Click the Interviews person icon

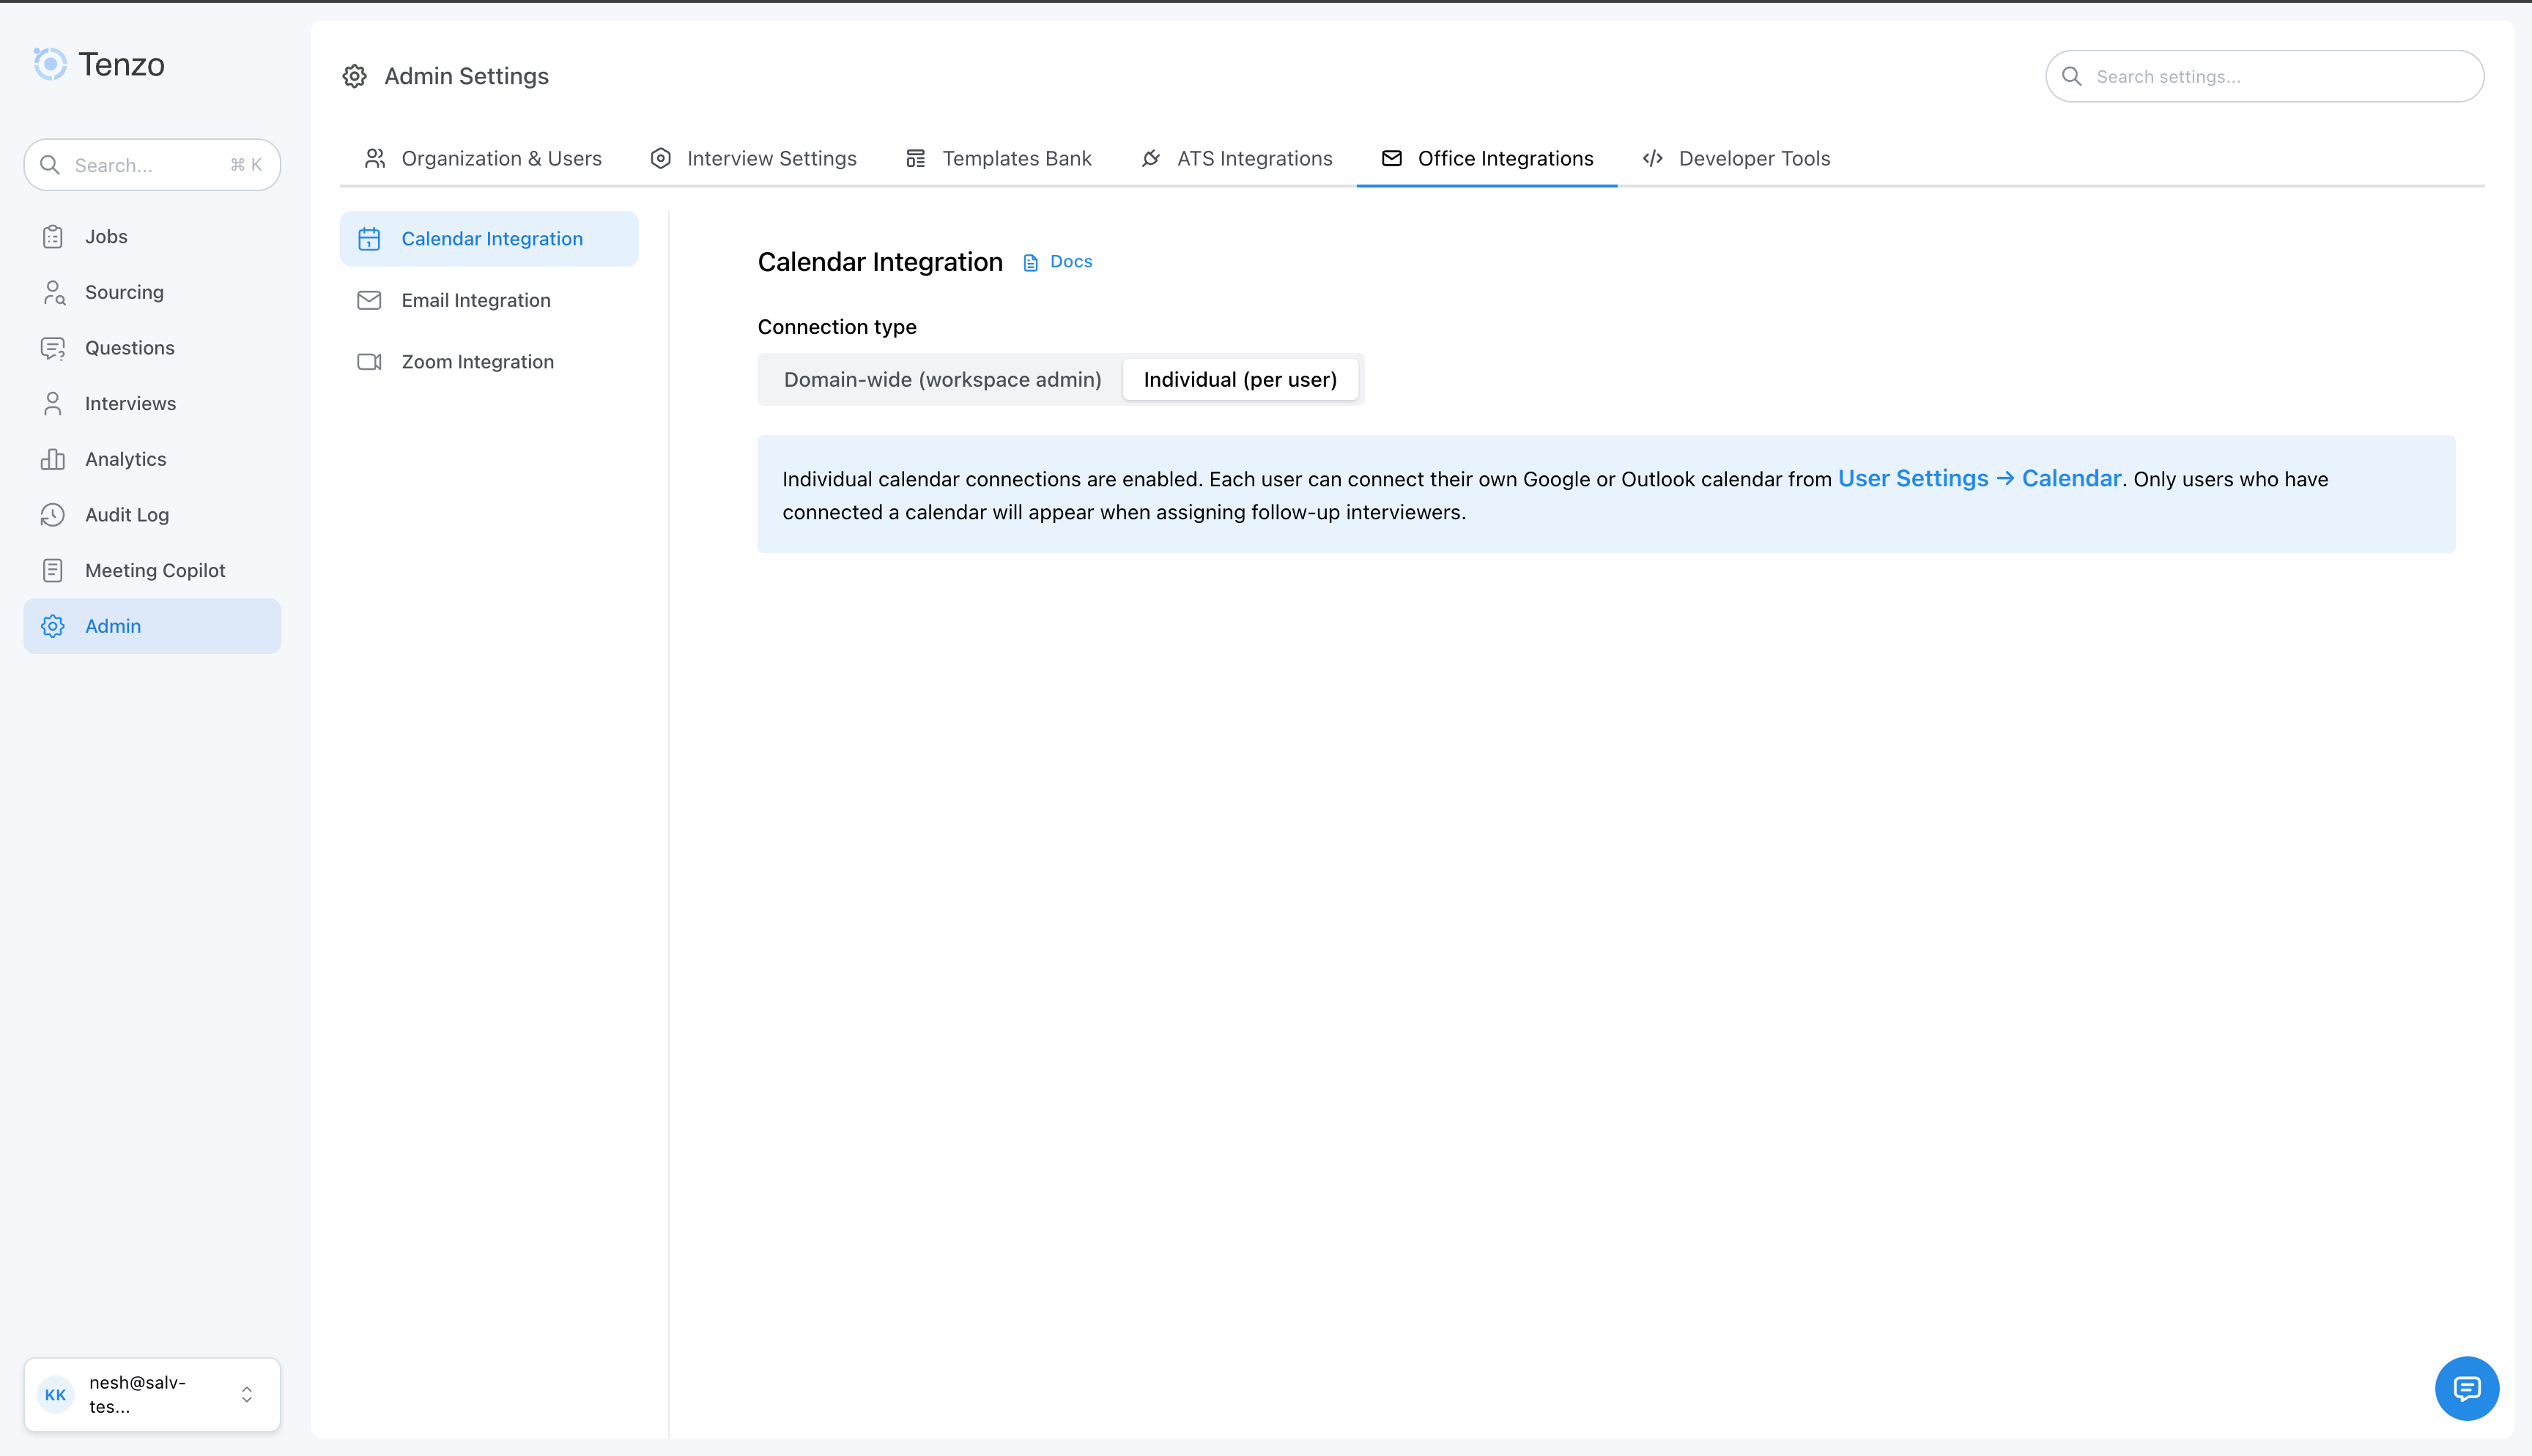(x=53, y=404)
